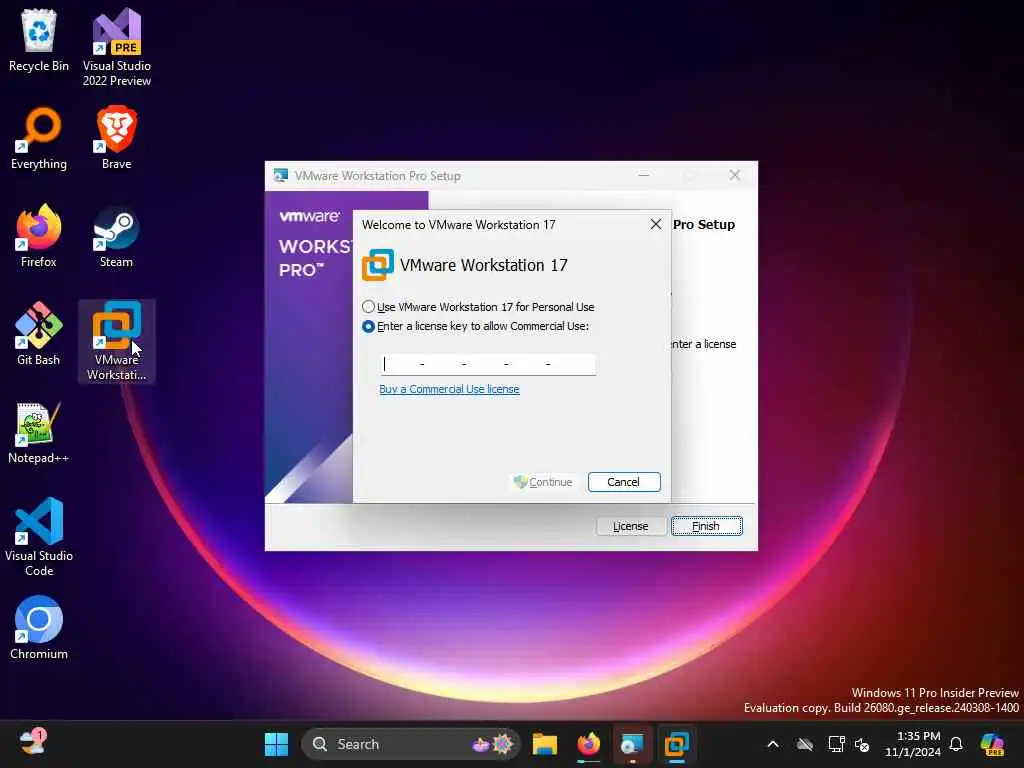Open the notifications bell icon
The width and height of the screenshot is (1024, 768).
click(956, 744)
